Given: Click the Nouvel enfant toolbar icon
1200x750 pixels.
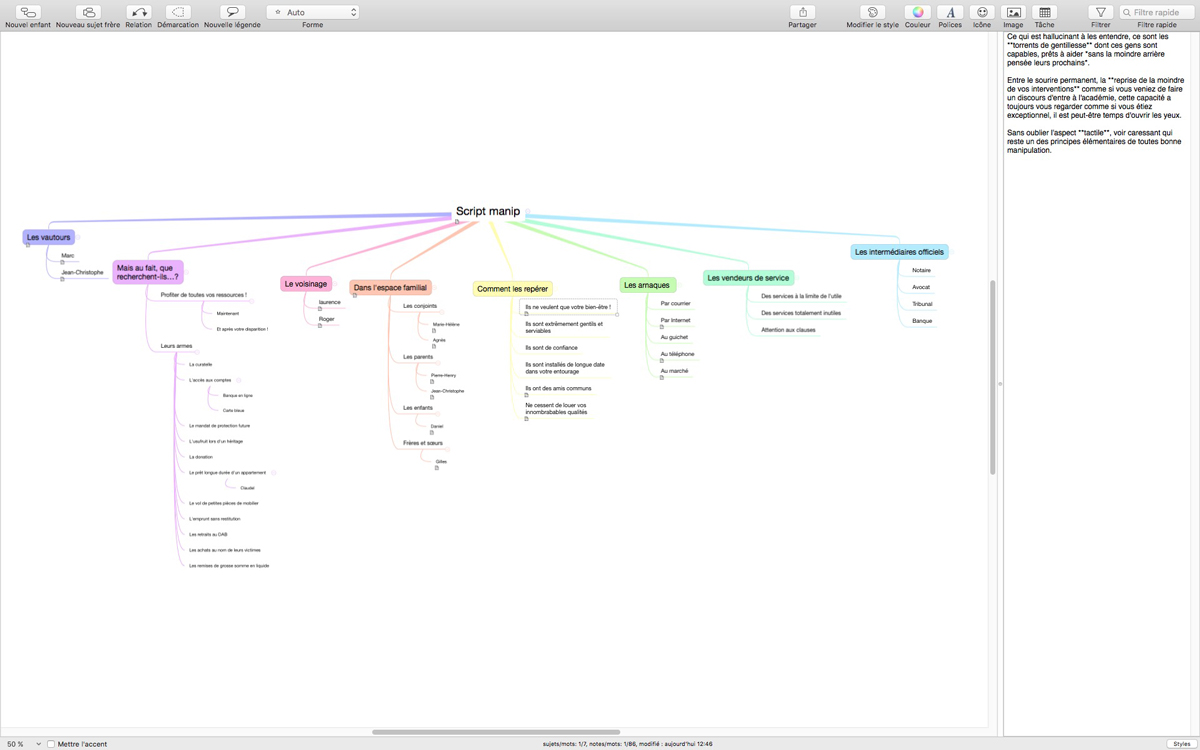Looking at the screenshot, I should [x=28, y=12].
